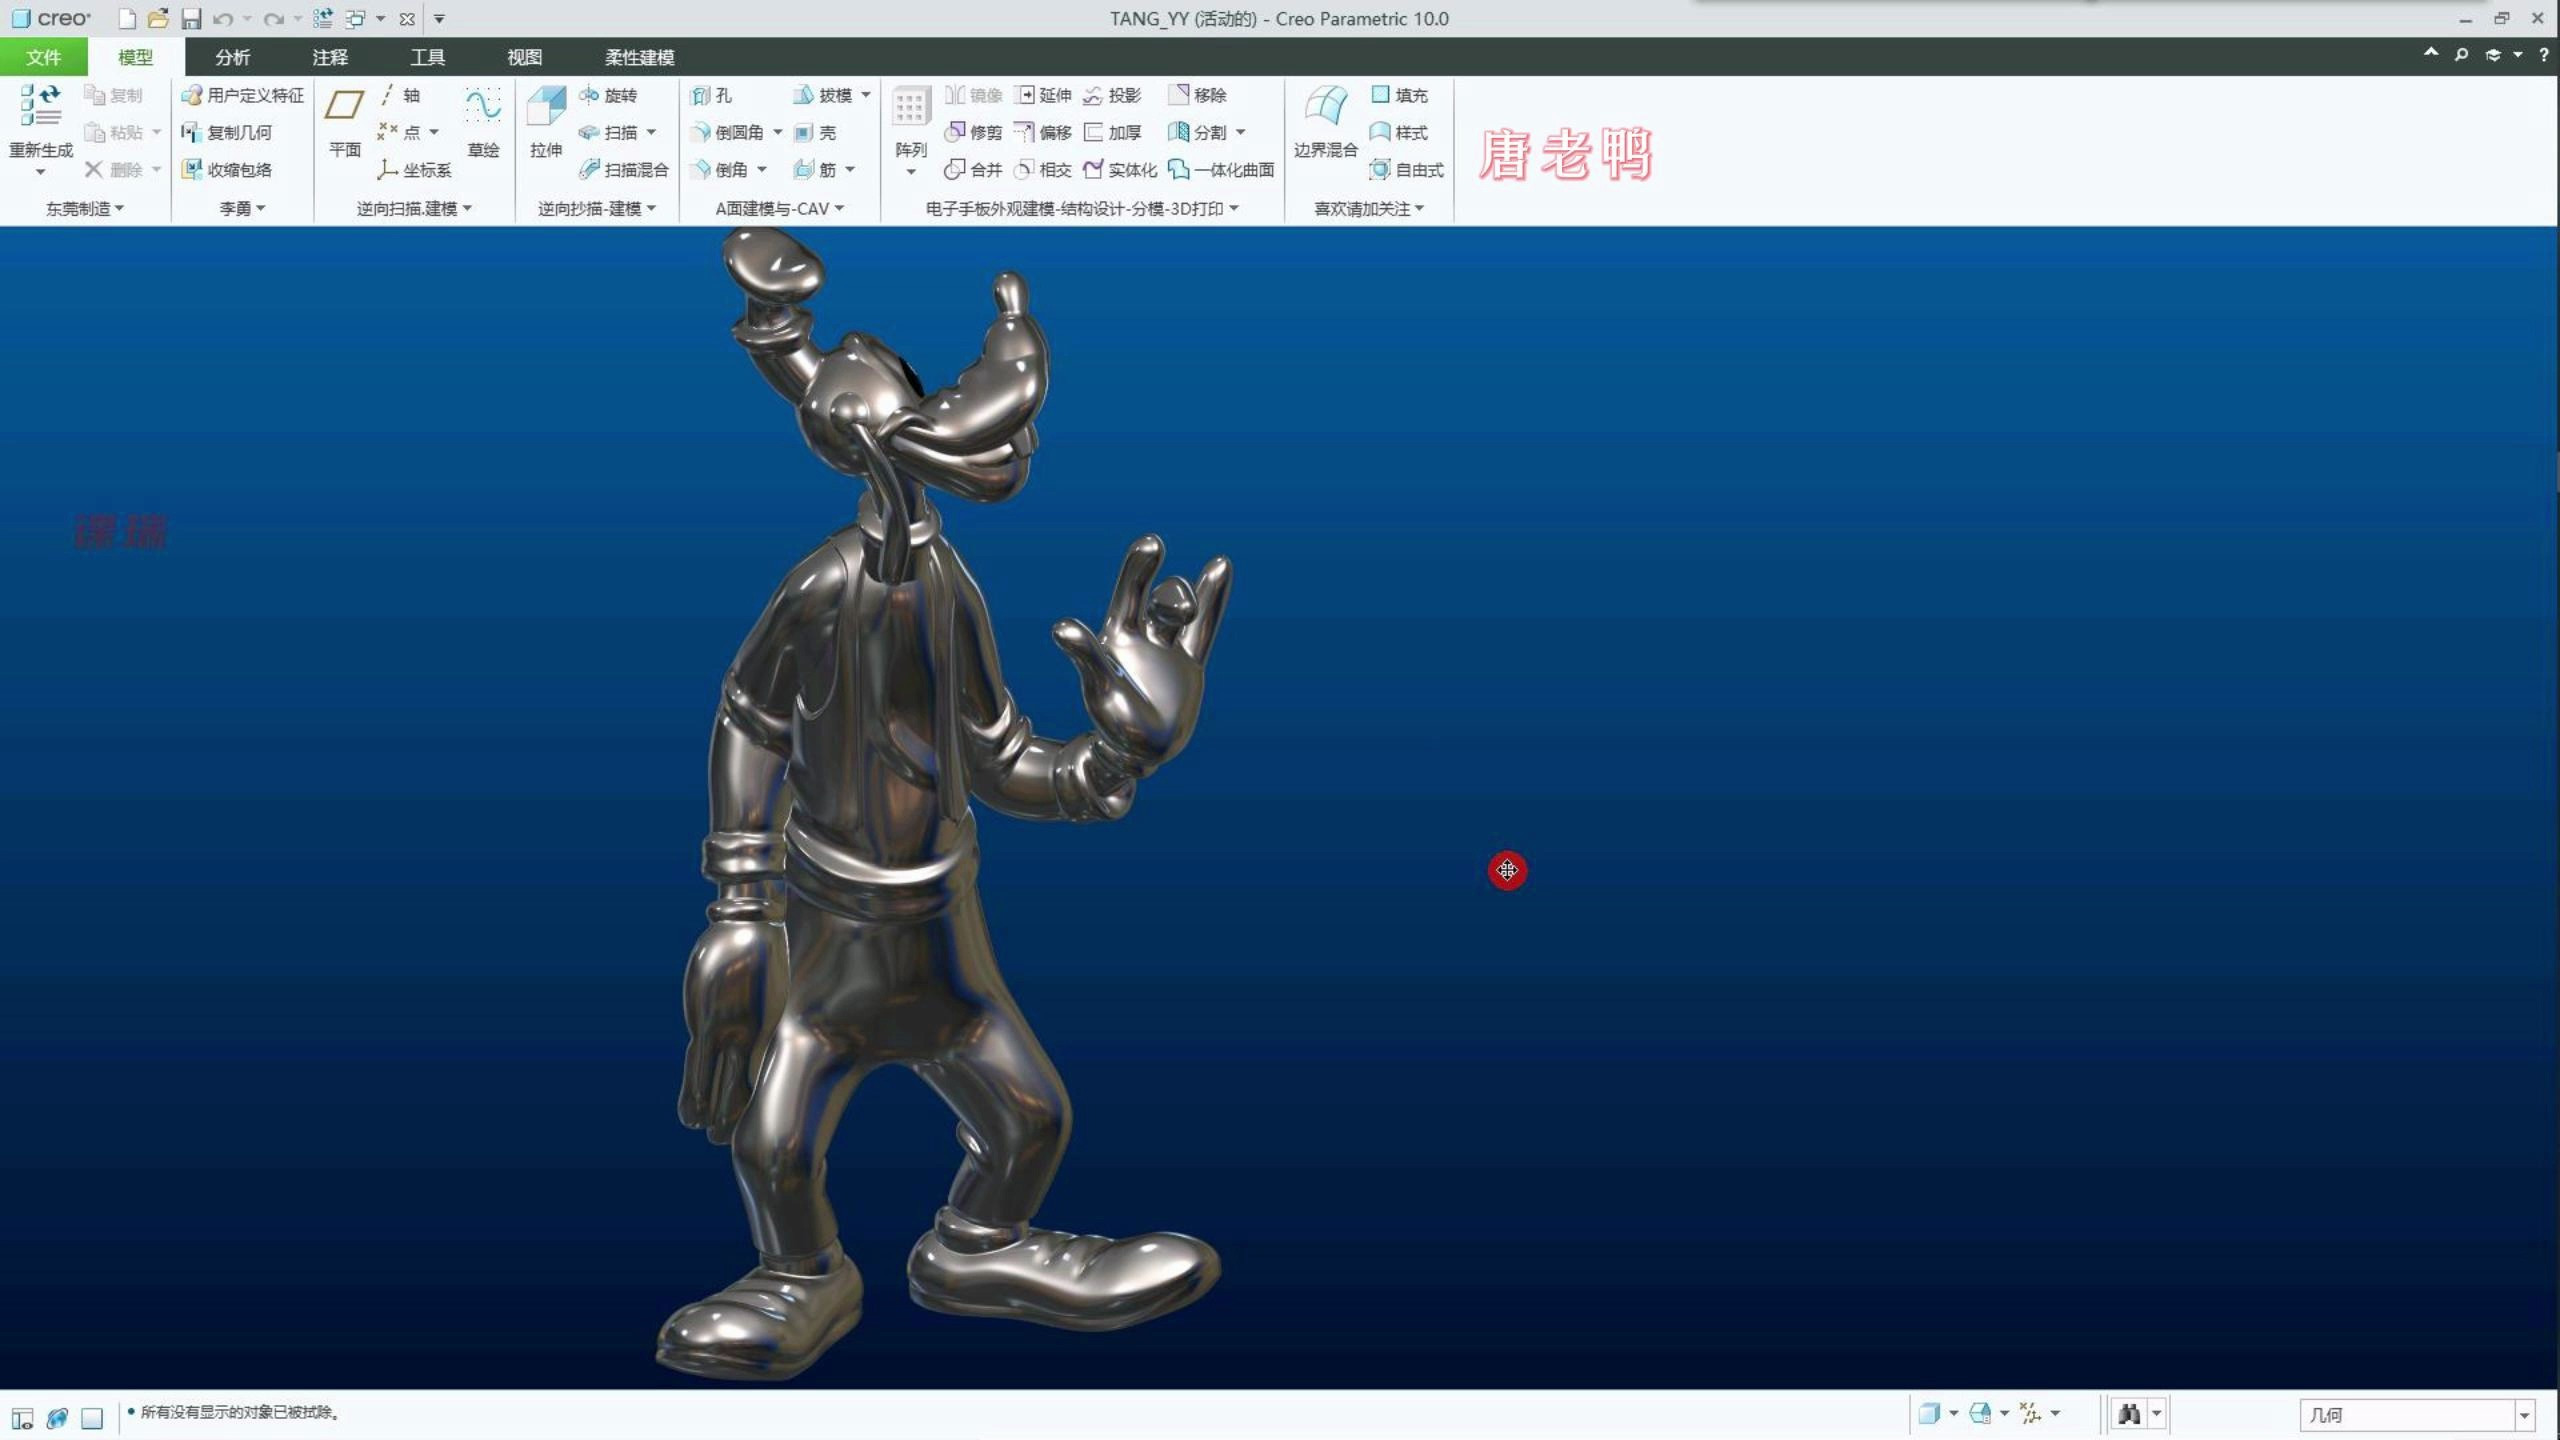Expand the 喜欢请加关注 ribbon group
This screenshot has width=2560, height=1440.
[1369, 208]
